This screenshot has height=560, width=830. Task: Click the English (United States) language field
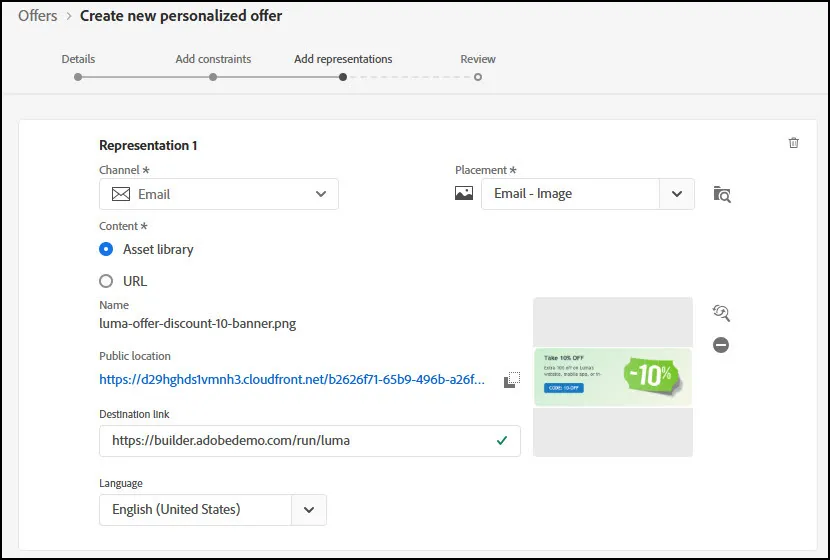click(195, 510)
